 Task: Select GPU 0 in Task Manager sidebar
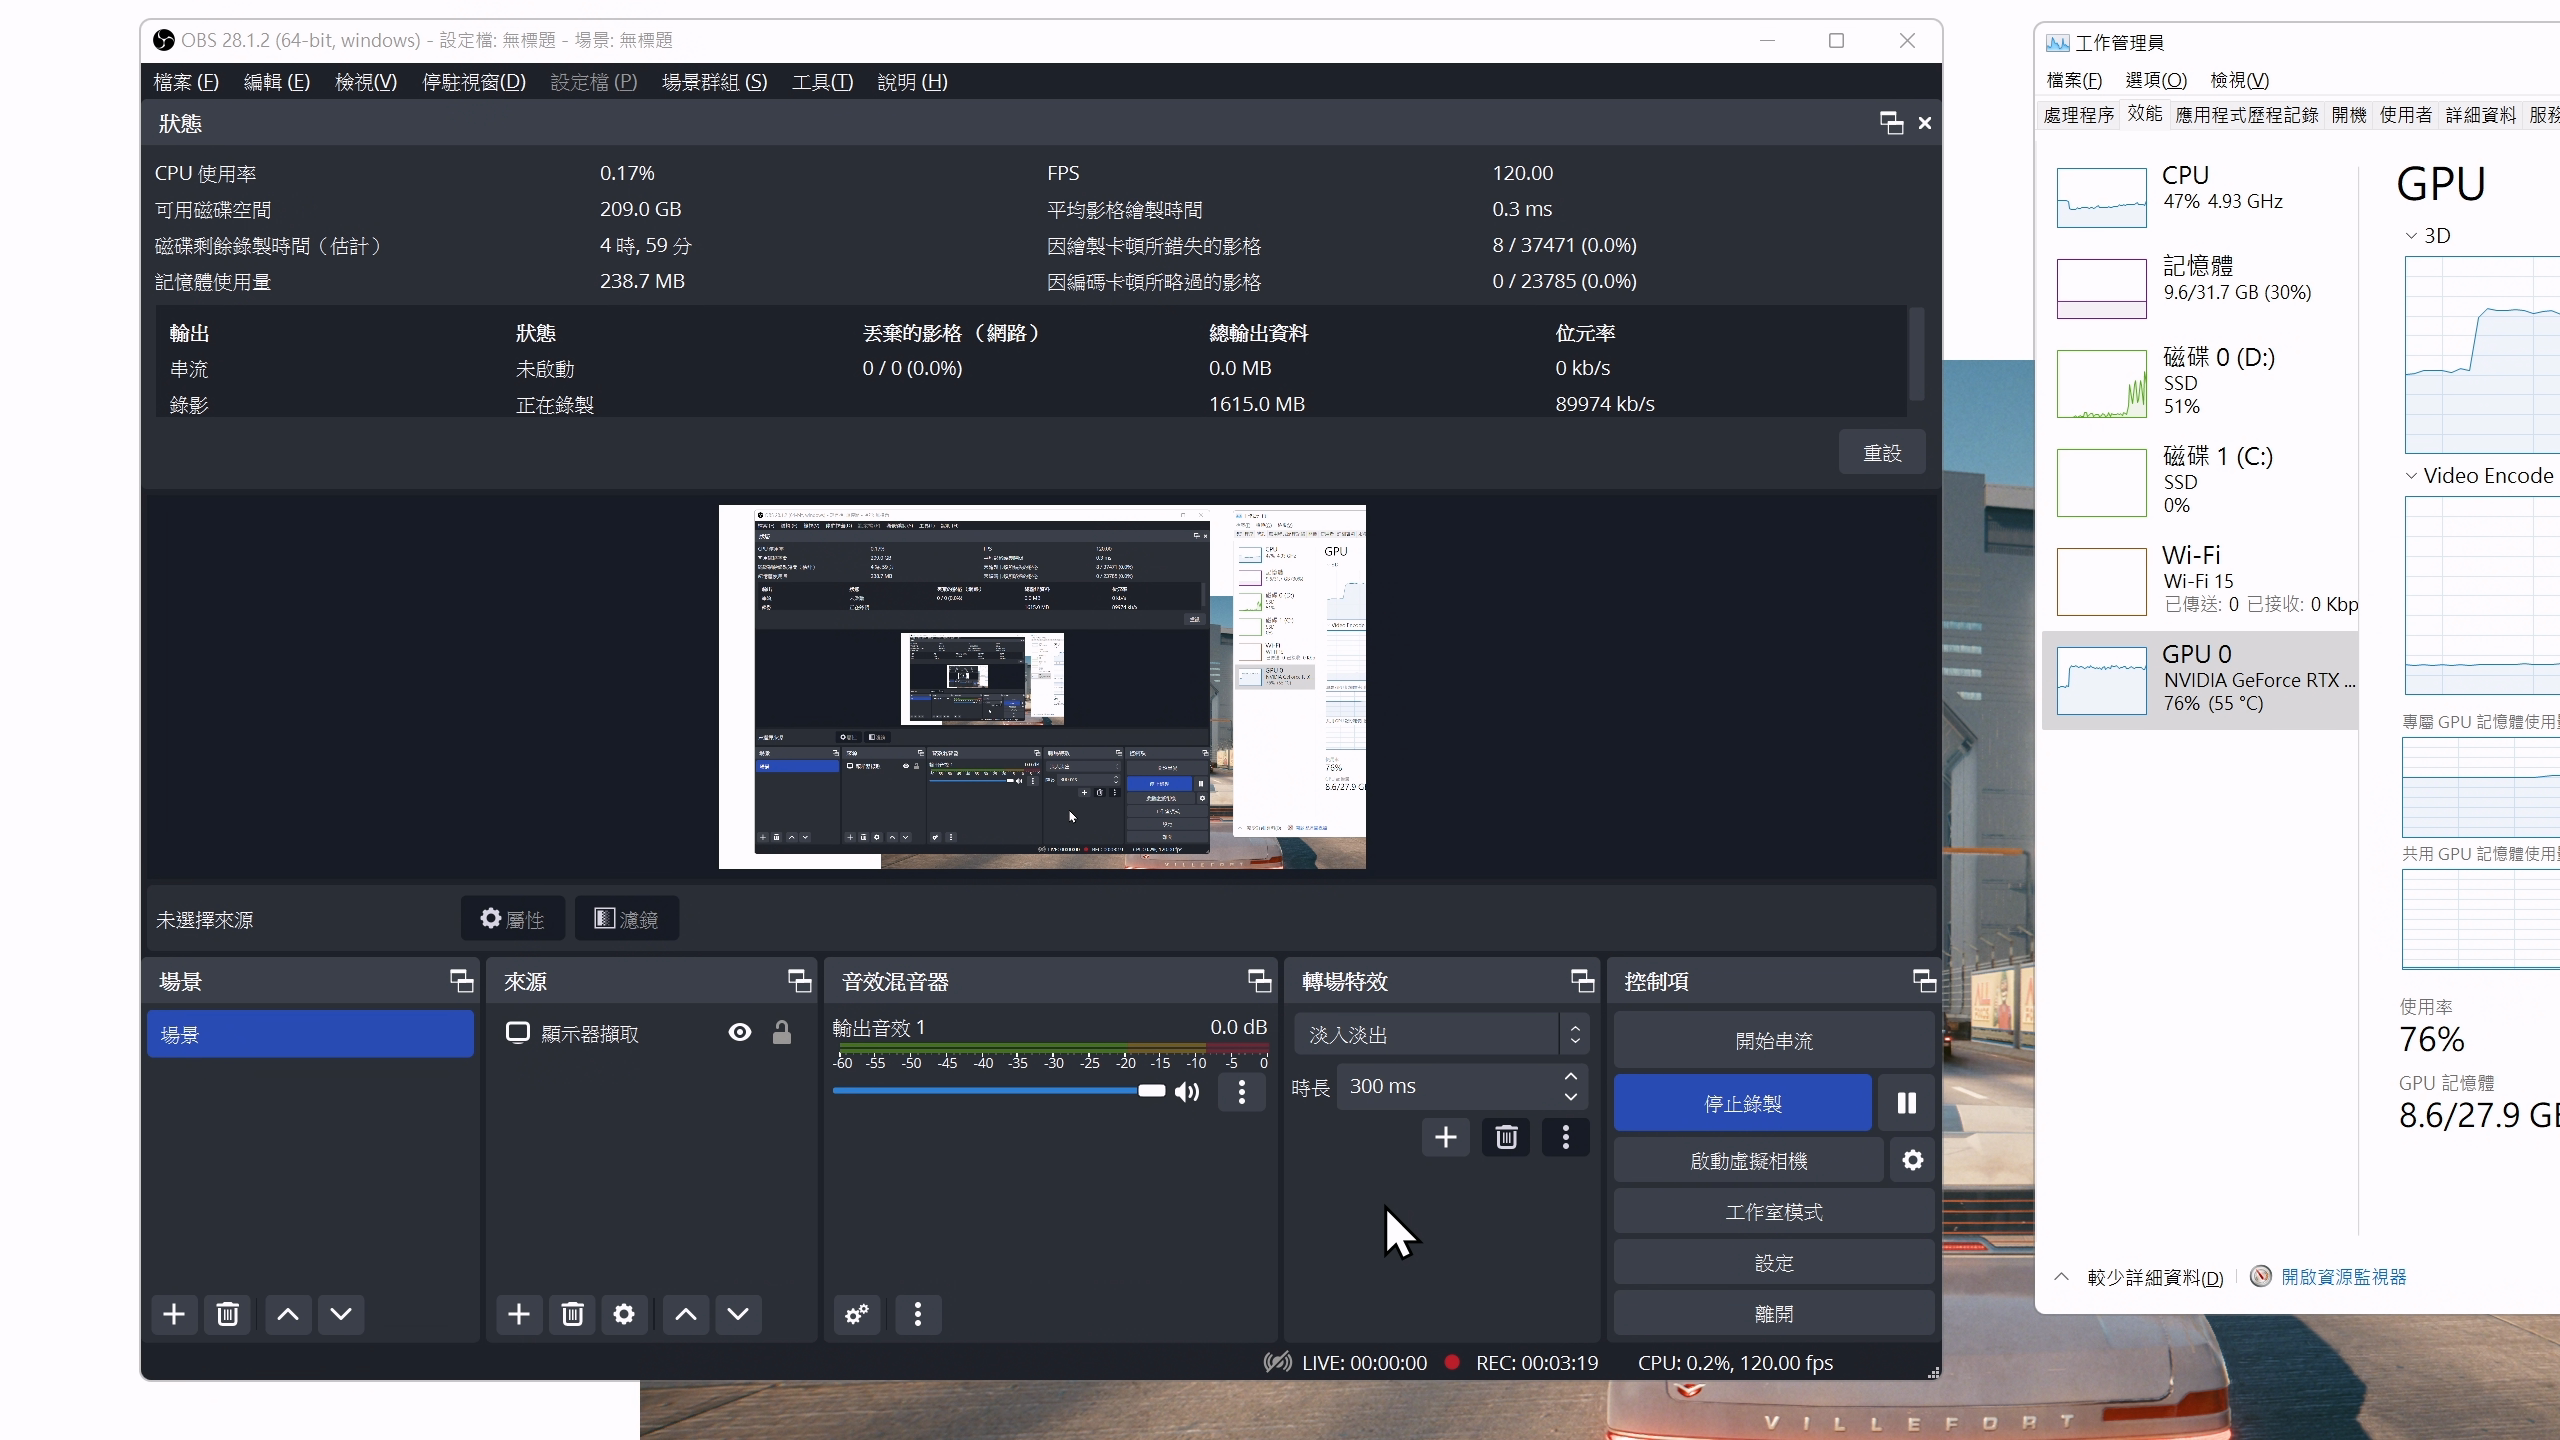(2199, 679)
